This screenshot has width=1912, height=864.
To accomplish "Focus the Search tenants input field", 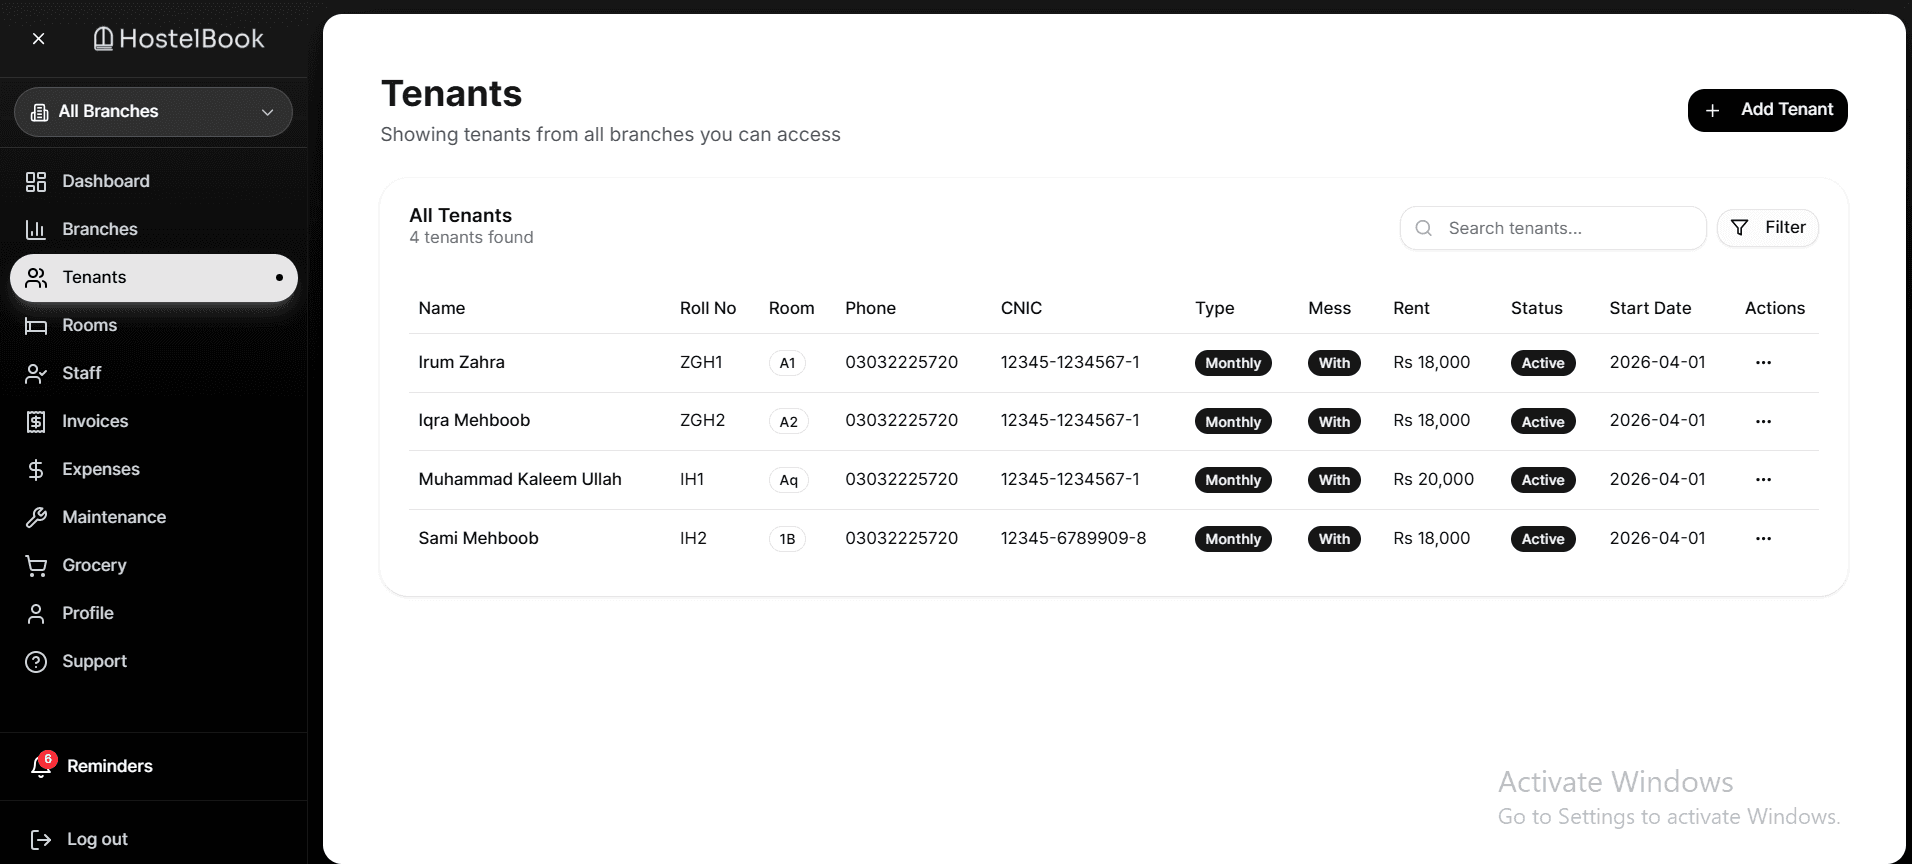I will [x=1553, y=228].
